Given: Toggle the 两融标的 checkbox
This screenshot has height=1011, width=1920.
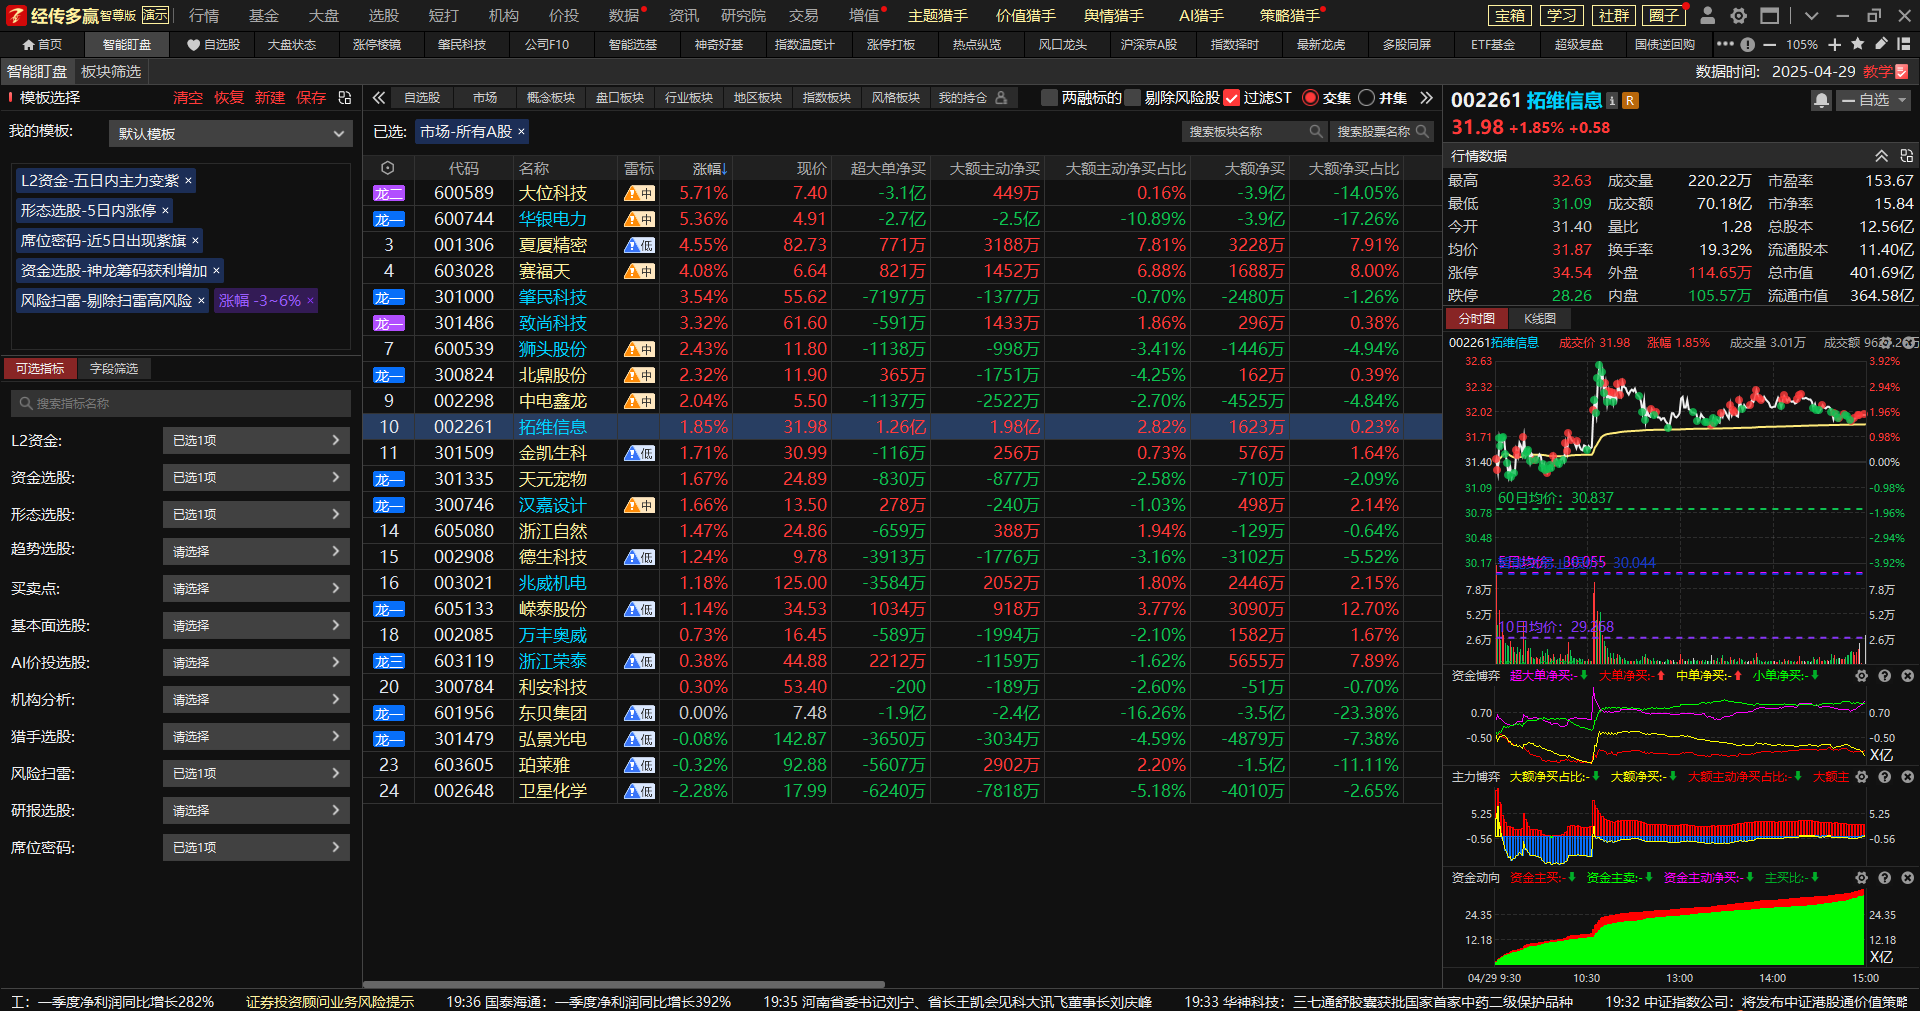Looking at the screenshot, I should [x=1049, y=98].
